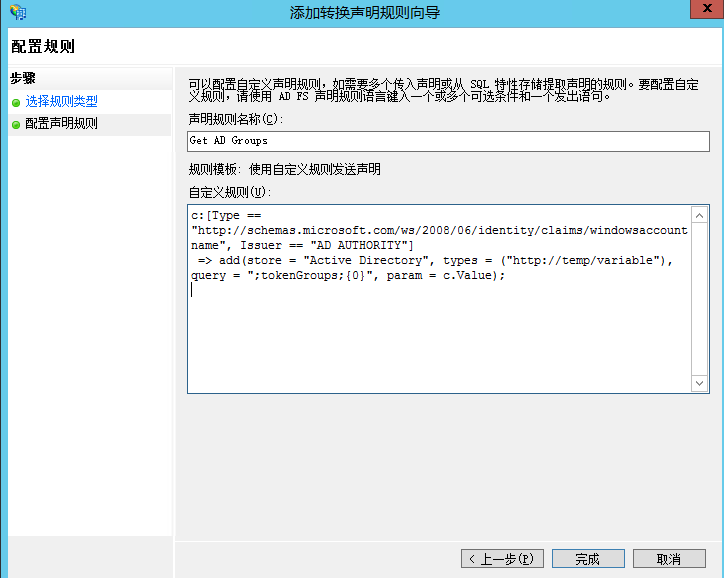Click the green bullet beside 配置声明规则
The width and height of the screenshot is (724, 578).
[16, 125]
